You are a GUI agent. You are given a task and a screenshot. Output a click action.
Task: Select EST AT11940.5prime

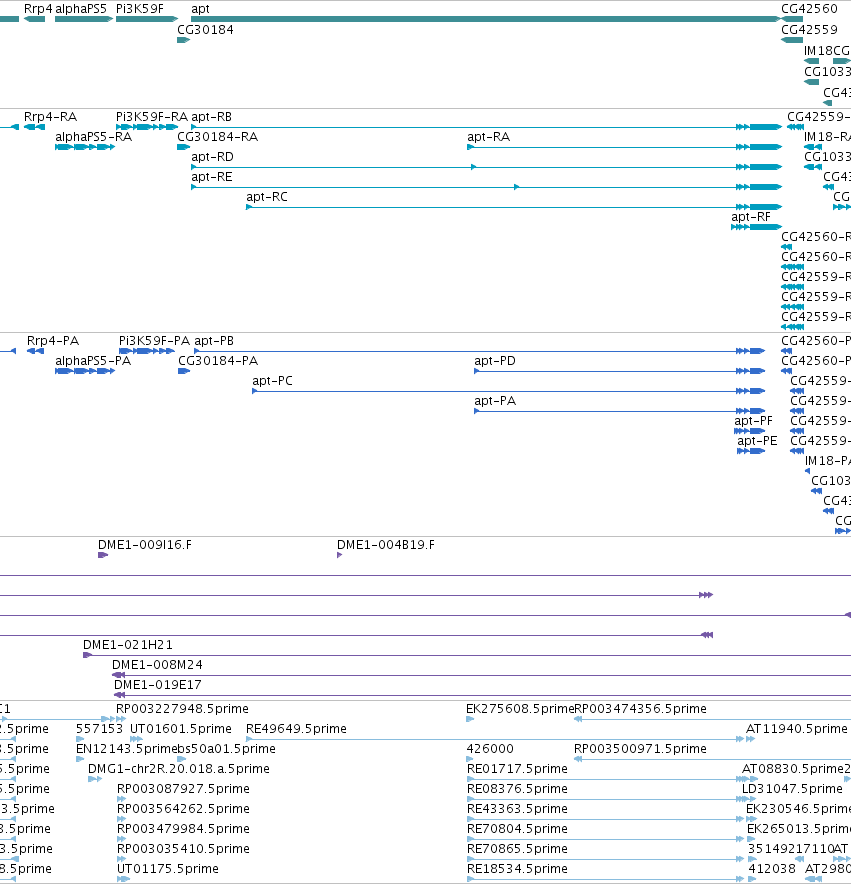pyautogui.click(x=796, y=729)
